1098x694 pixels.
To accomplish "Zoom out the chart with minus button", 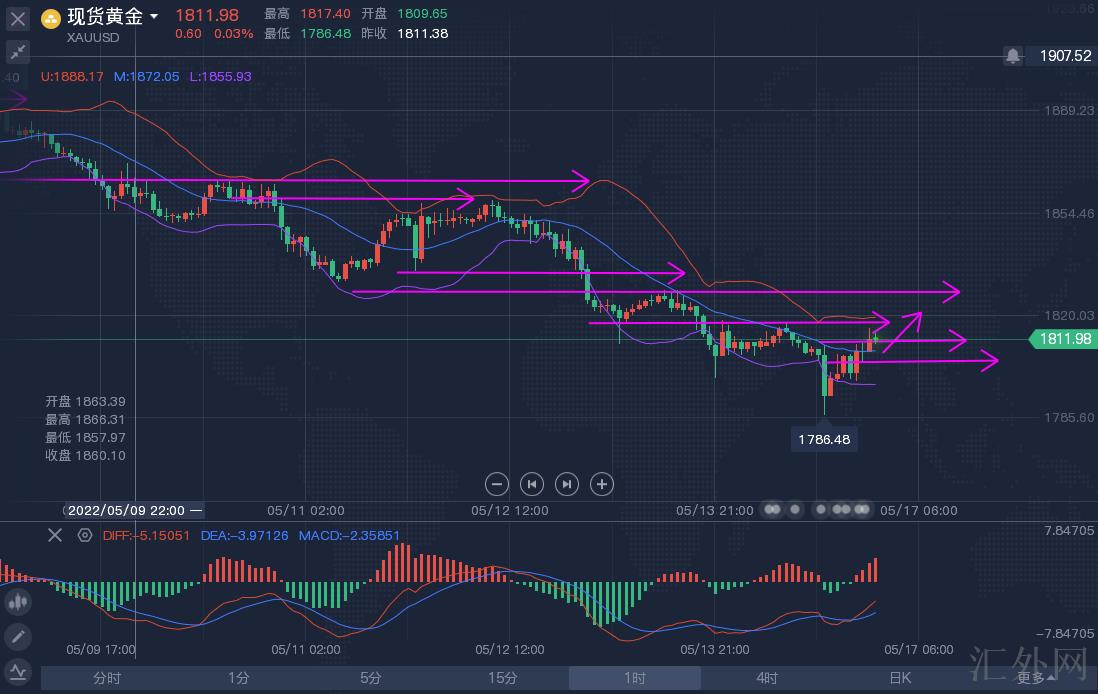I will tap(497, 484).
